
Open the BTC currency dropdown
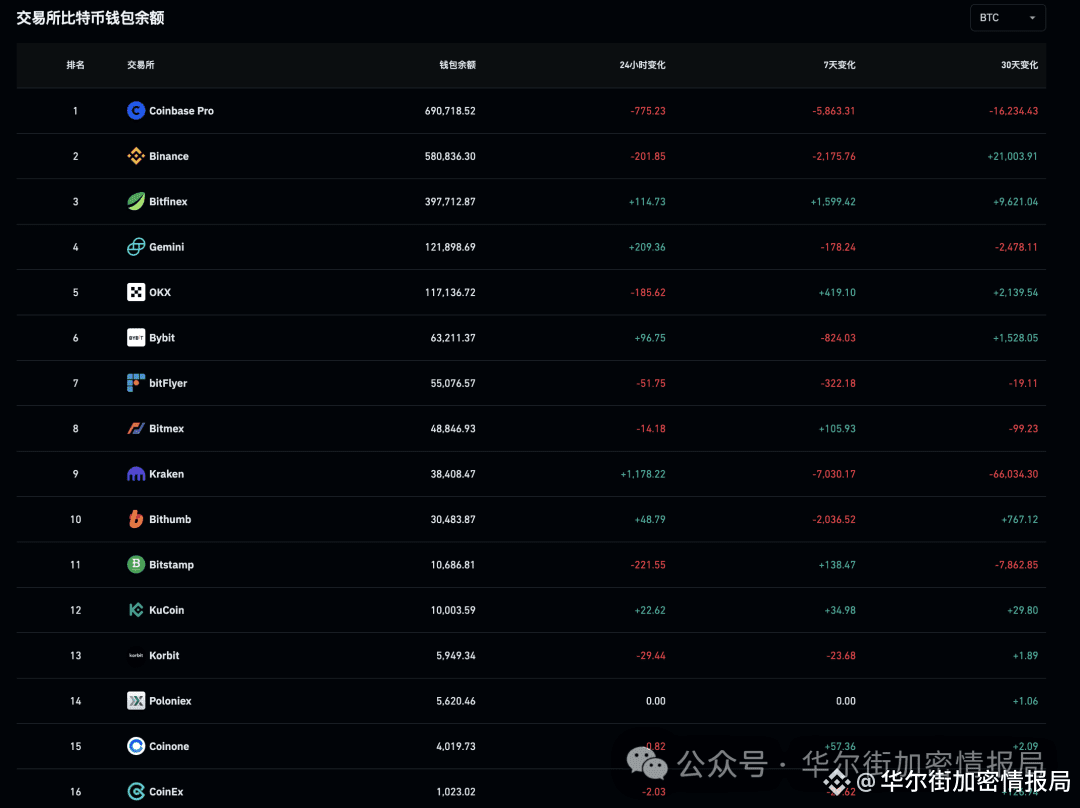[x=1008, y=18]
